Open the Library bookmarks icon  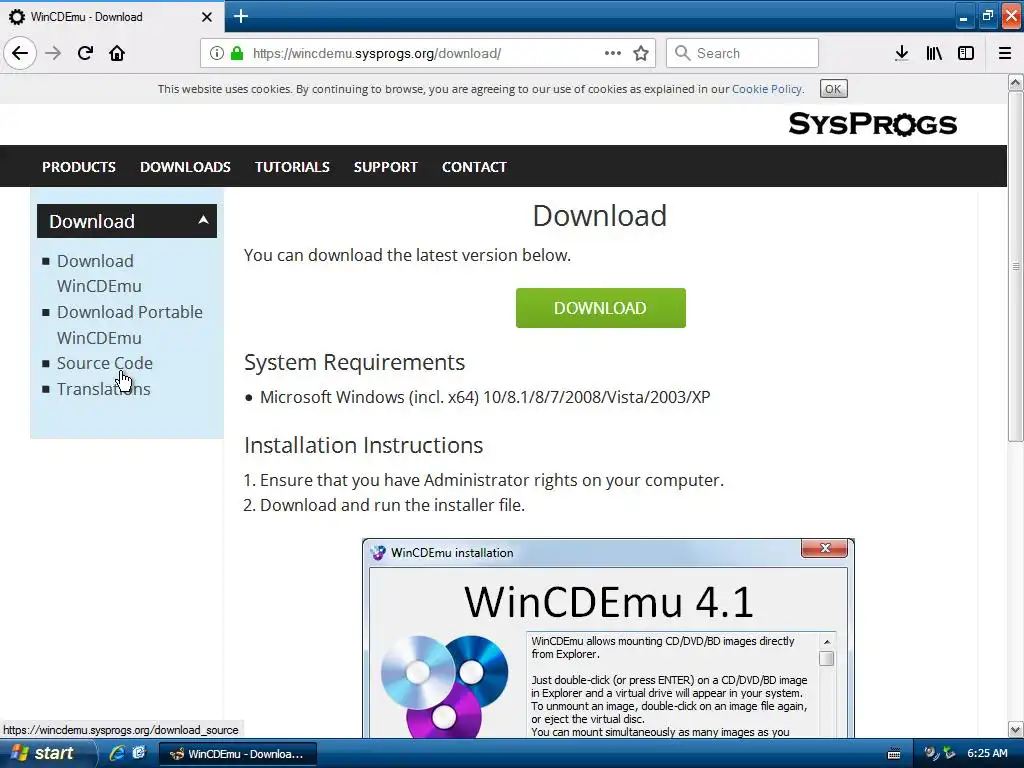click(934, 53)
